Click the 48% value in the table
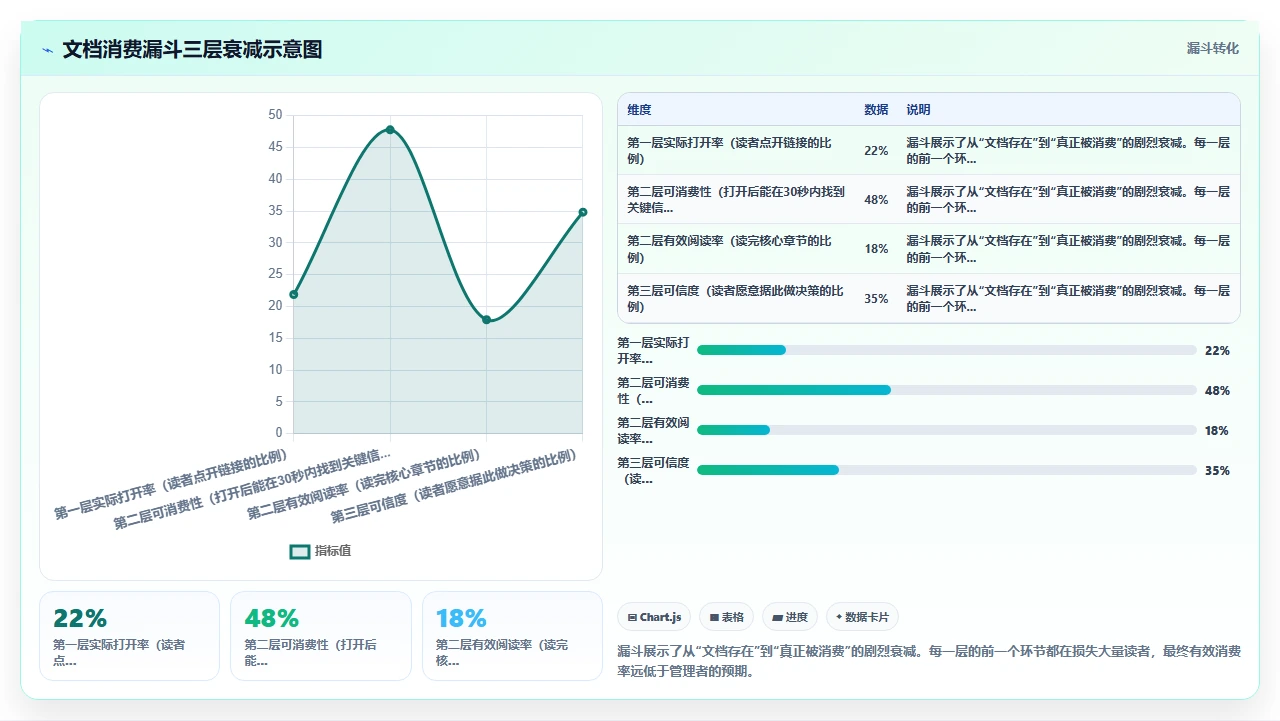The image size is (1280, 721). point(876,200)
